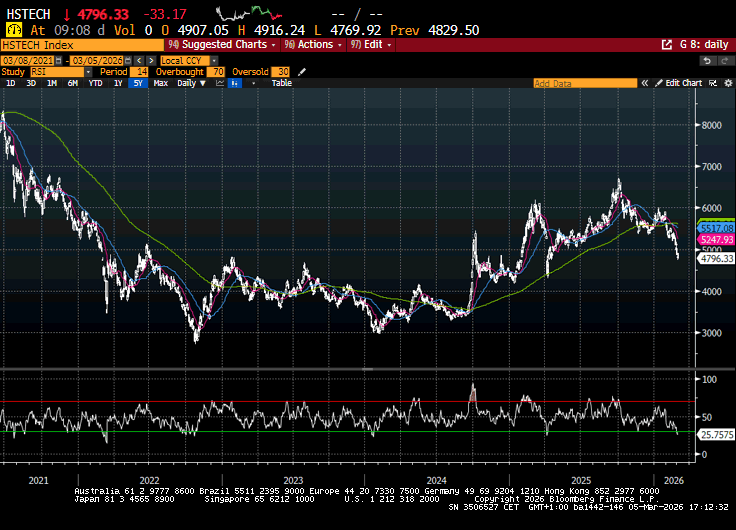This screenshot has width=736, height=530.
Task: Open the Daily periodicity dropdown
Action: coord(190,83)
